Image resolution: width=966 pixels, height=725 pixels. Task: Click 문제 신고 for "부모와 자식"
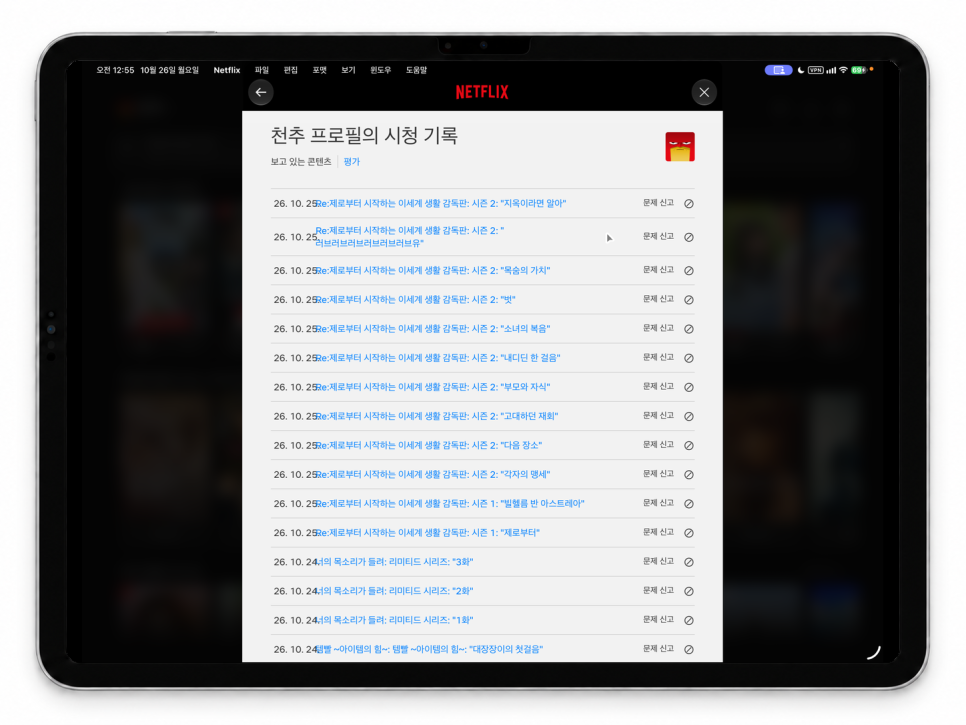coord(659,386)
